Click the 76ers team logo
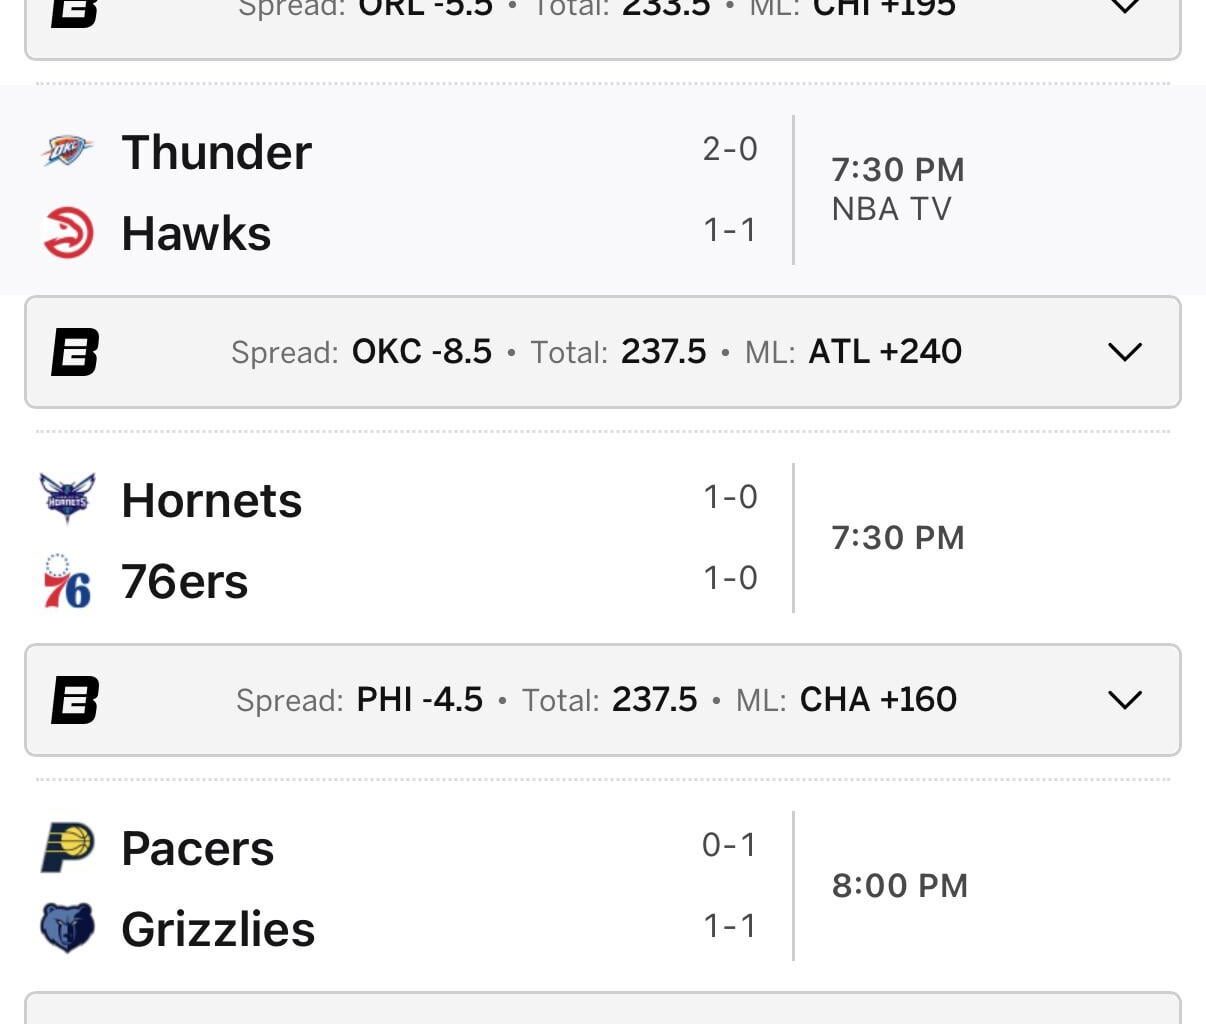Viewport: 1206px width, 1024px height. click(66, 578)
